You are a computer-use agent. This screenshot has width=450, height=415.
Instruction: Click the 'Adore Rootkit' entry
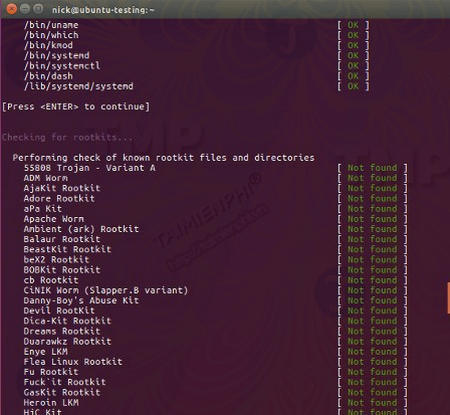pyautogui.click(x=59, y=198)
